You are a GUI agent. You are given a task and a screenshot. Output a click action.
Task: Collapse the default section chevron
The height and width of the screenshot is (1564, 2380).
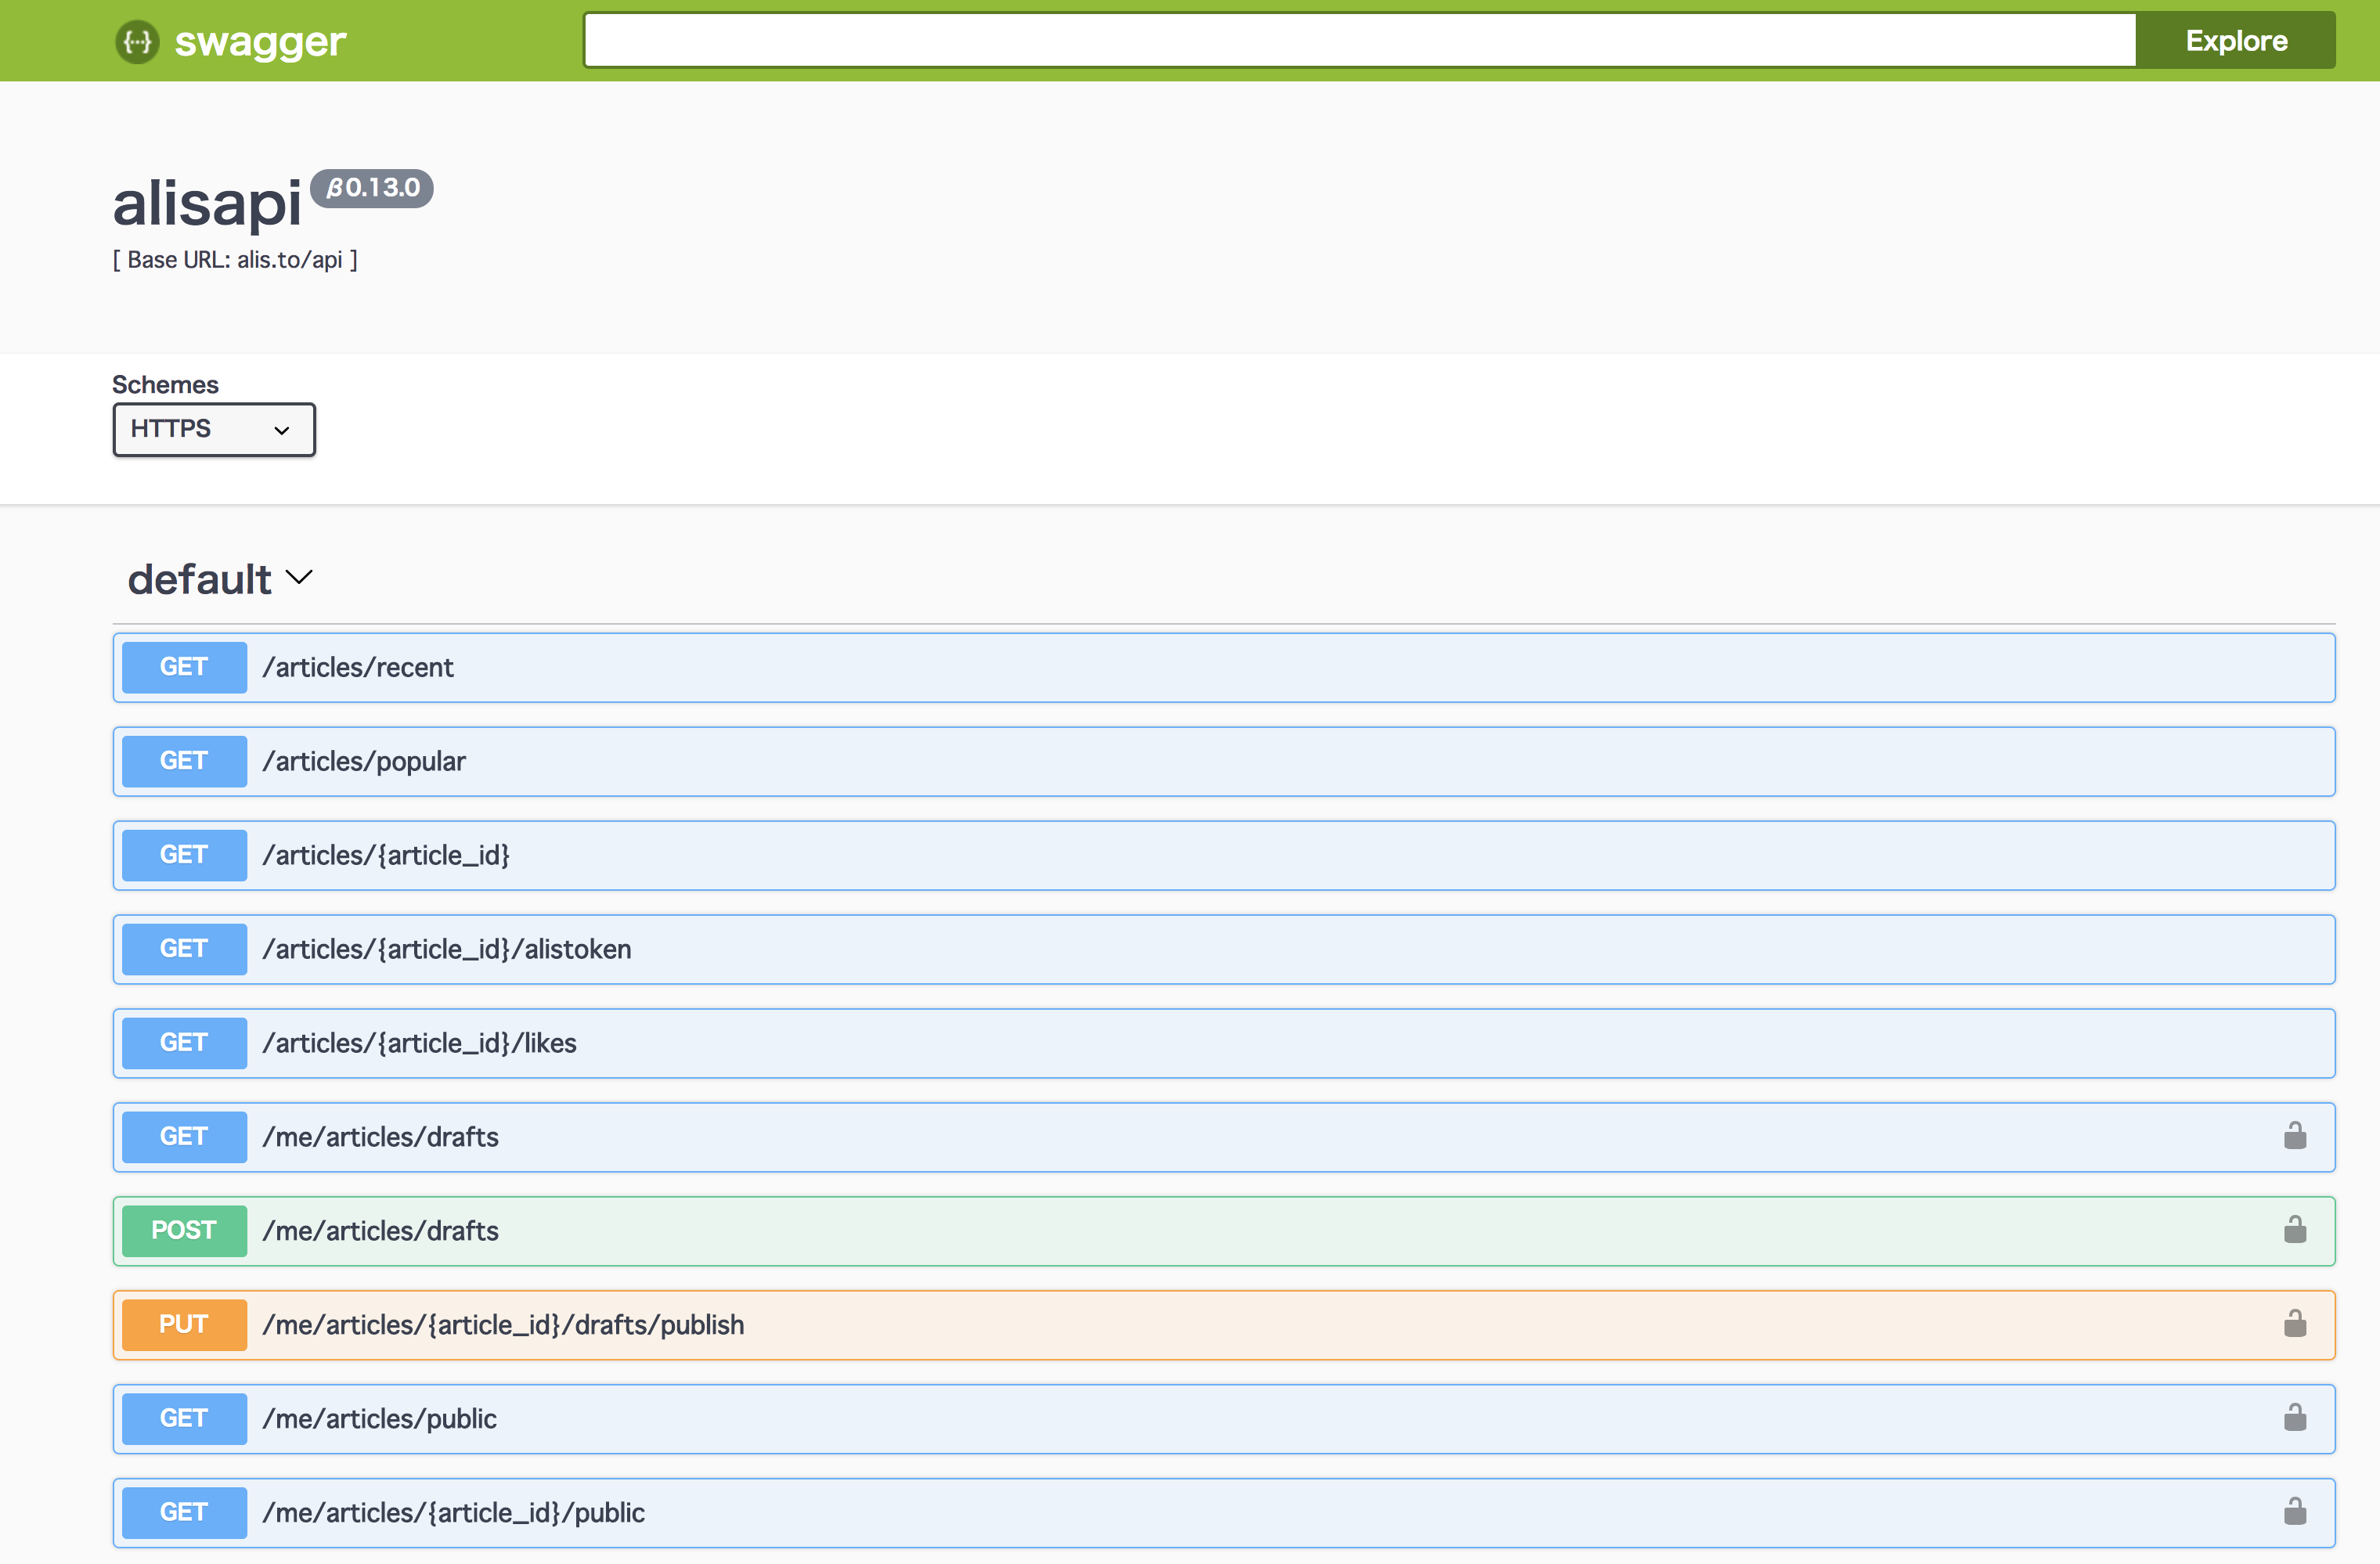click(299, 578)
